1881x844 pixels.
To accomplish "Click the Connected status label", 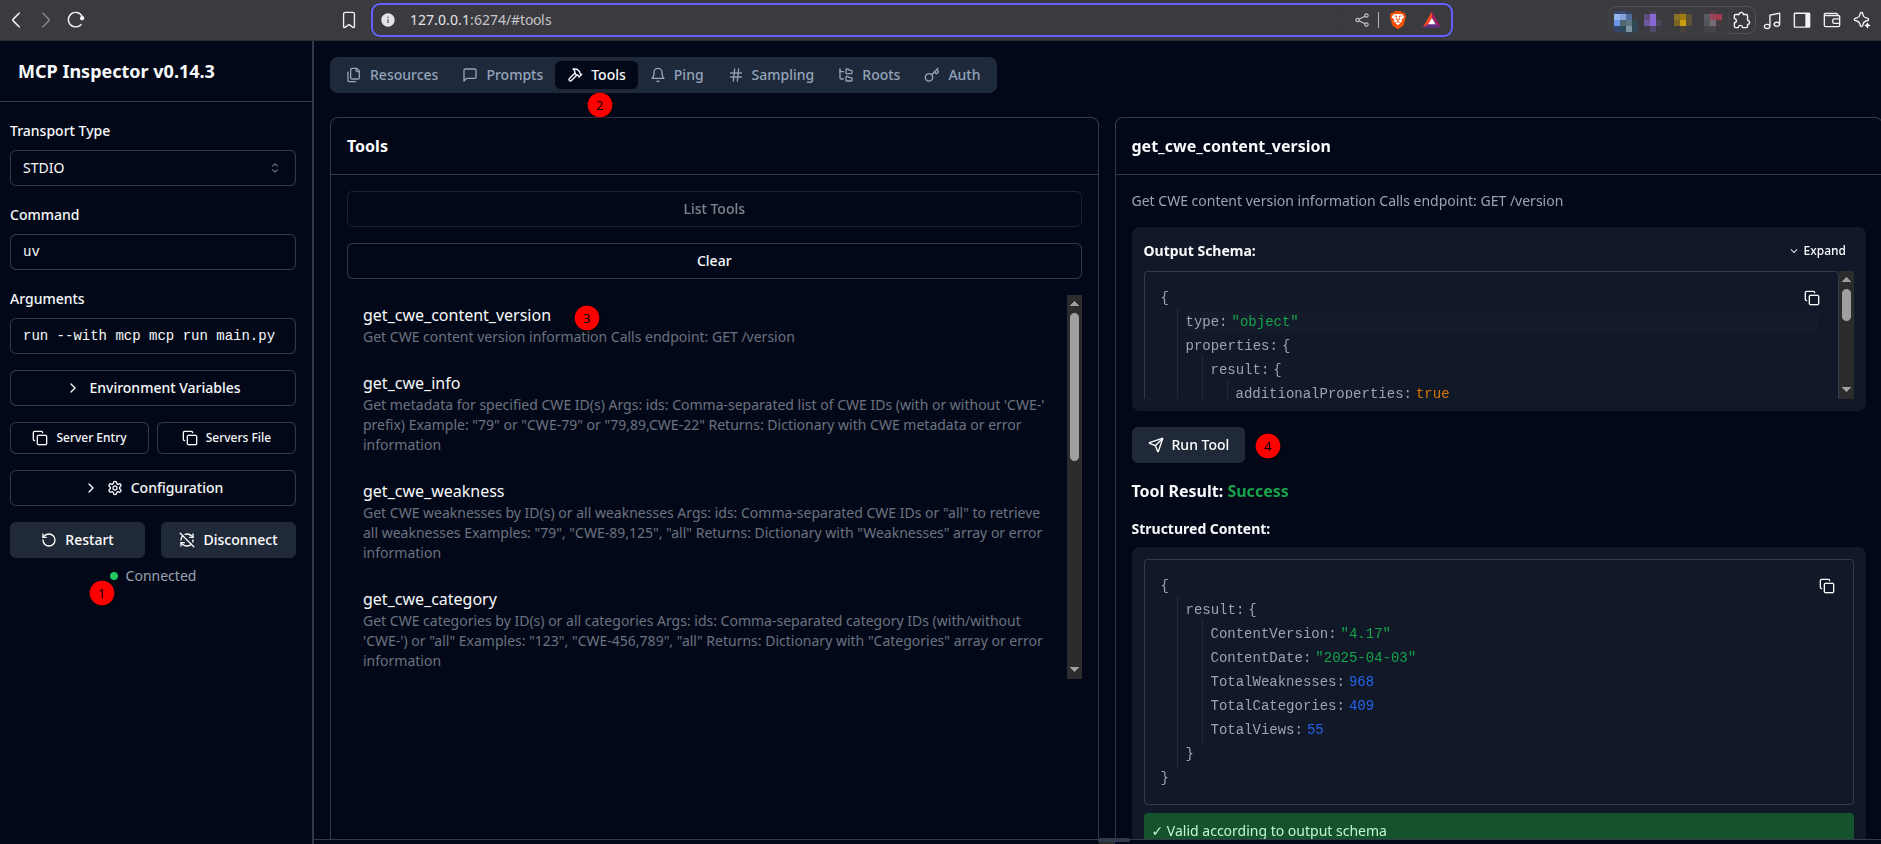I will (160, 576).
